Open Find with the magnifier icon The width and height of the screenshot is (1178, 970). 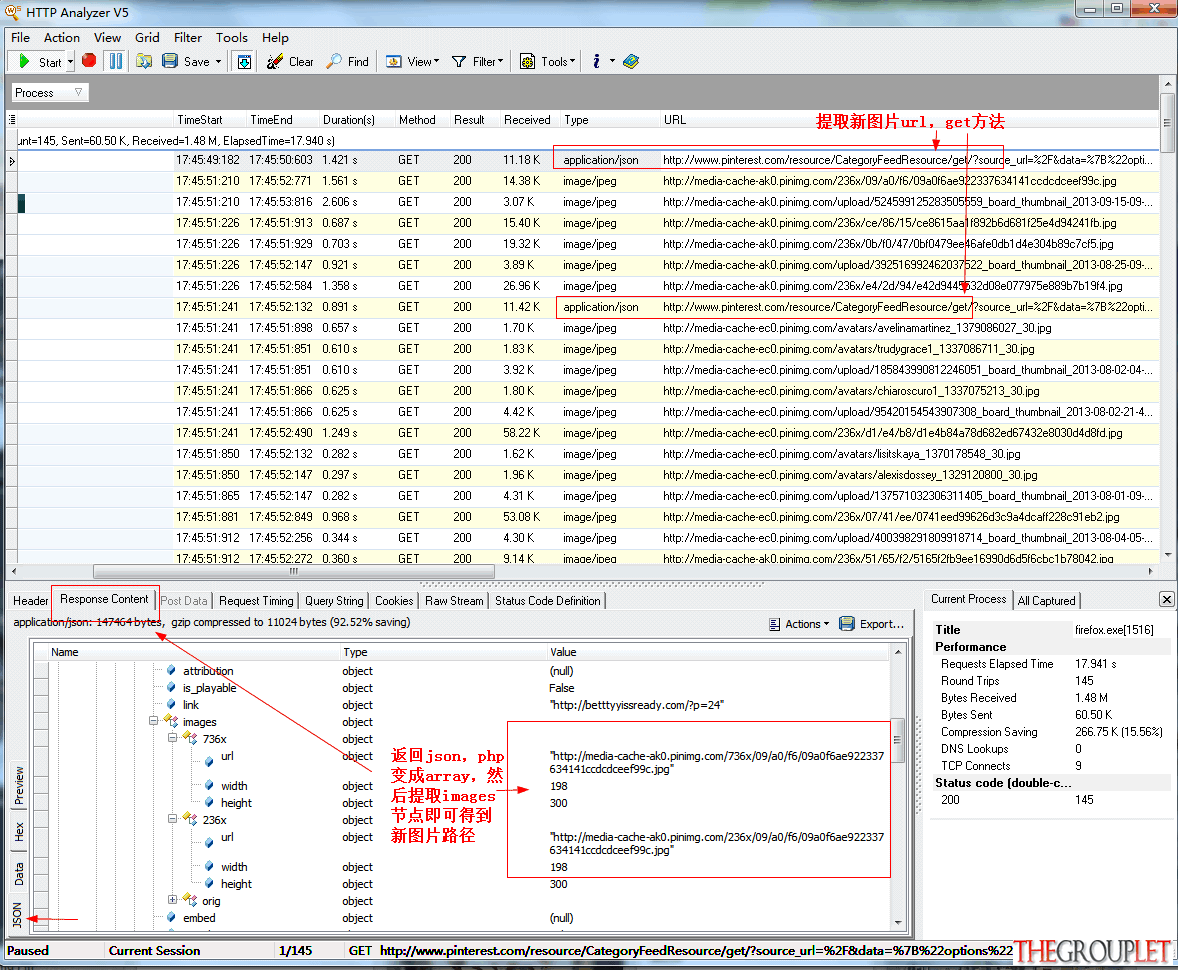334,62
